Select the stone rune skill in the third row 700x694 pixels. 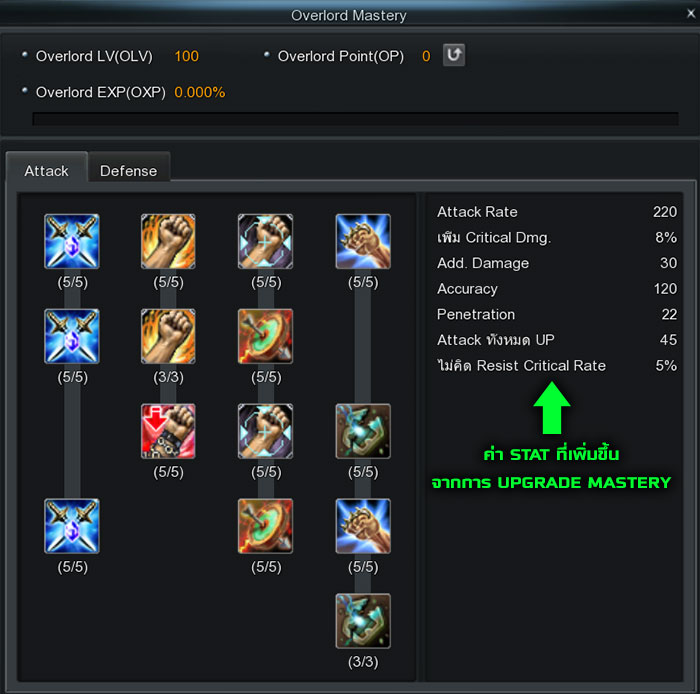coord(363,431)
